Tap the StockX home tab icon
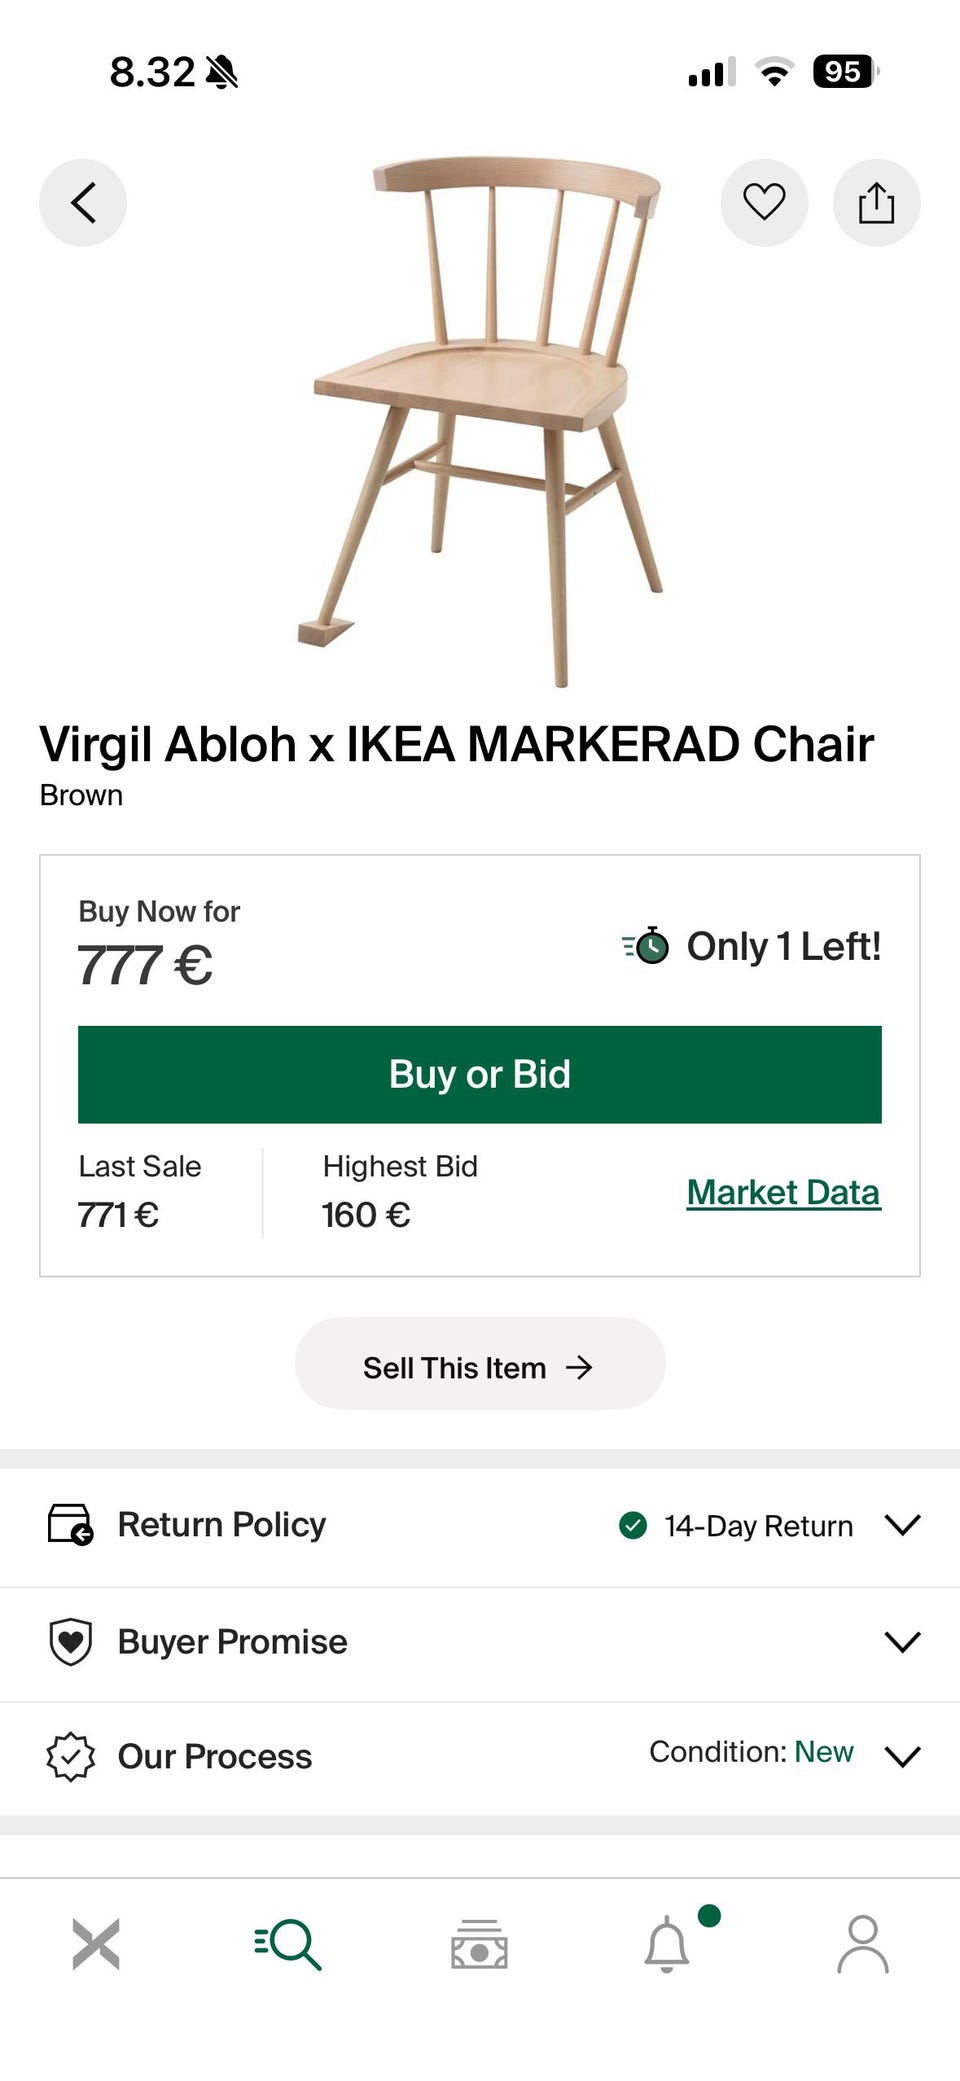The image size is (960, 2081). (96, 1944)
